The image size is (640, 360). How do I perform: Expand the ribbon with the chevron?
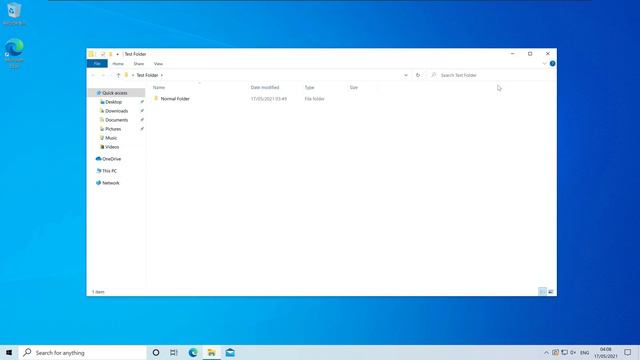(x=544, y=64)
